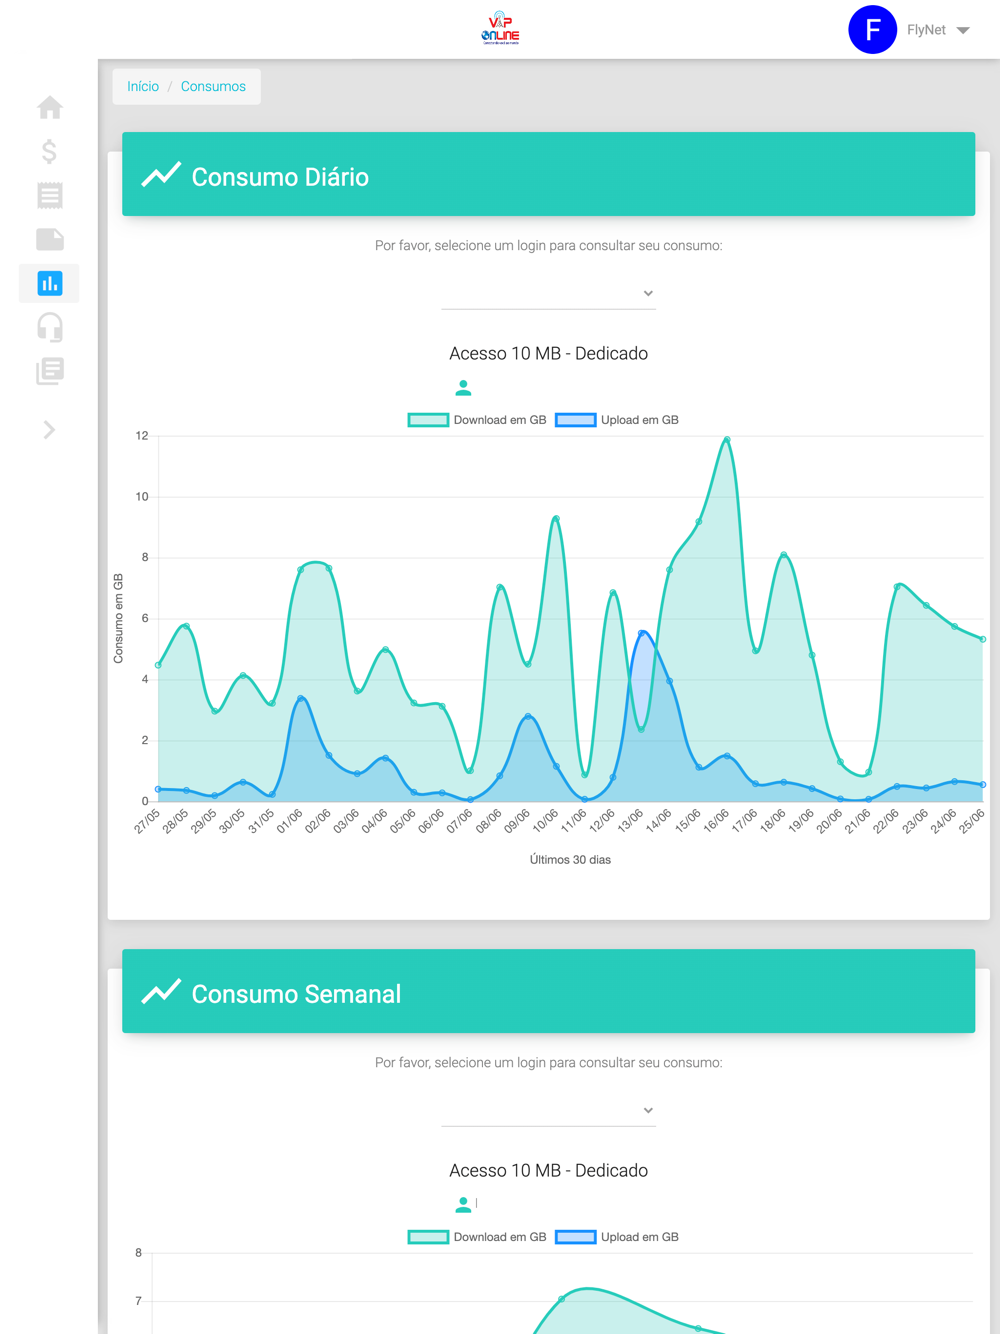Screen dimensions: 1000x1334
Task: Open the dollar sign billing icon
Action: 50,151
